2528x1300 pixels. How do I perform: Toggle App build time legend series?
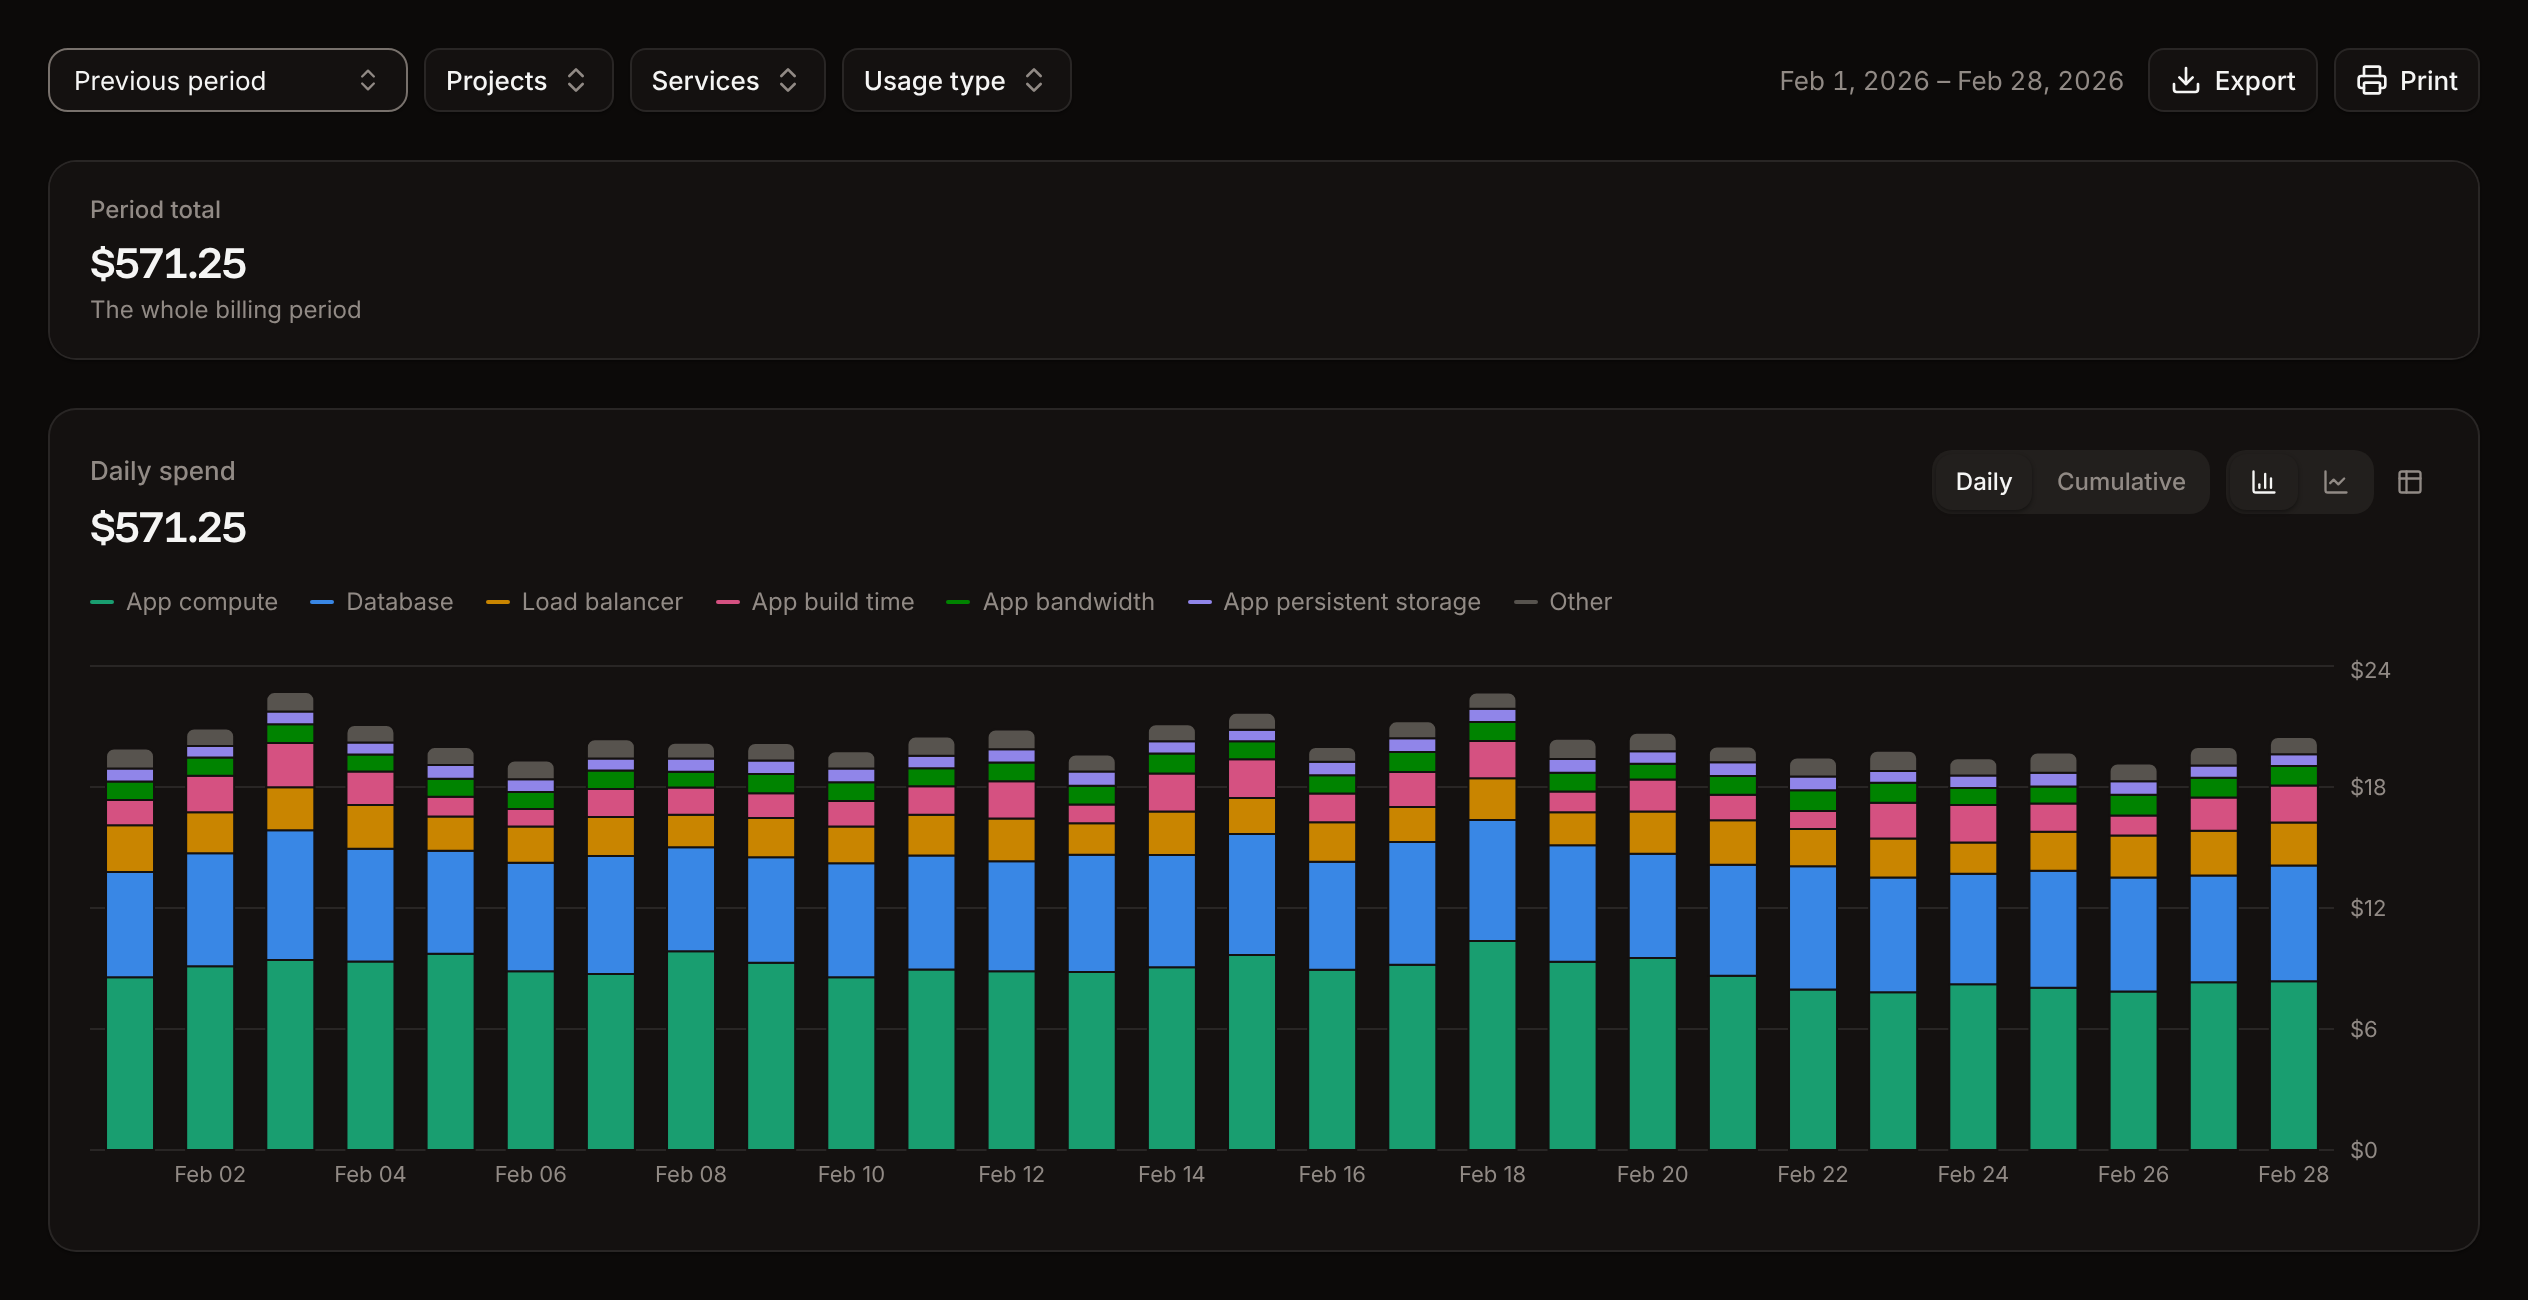pos(815,602)
